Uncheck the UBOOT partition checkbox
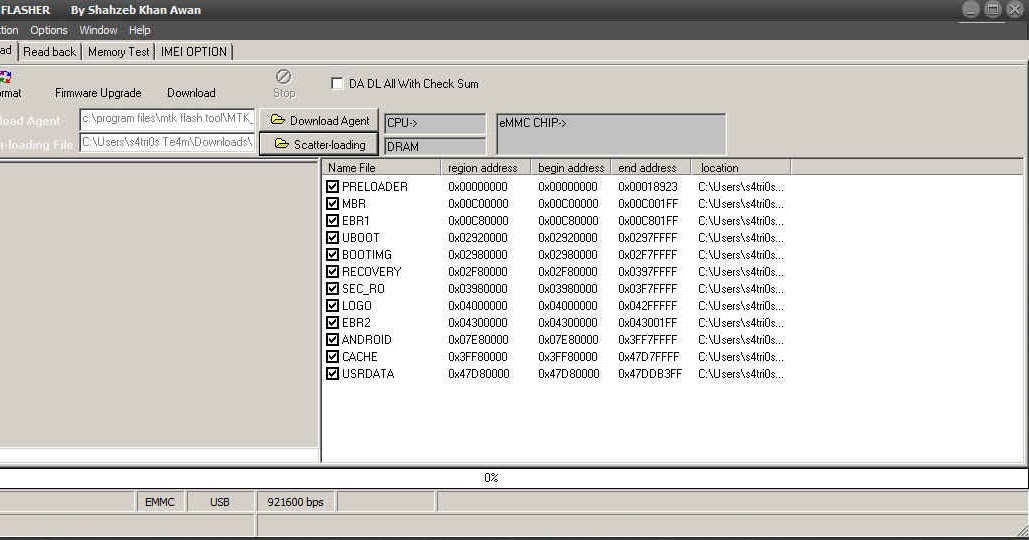 [333, 238]
